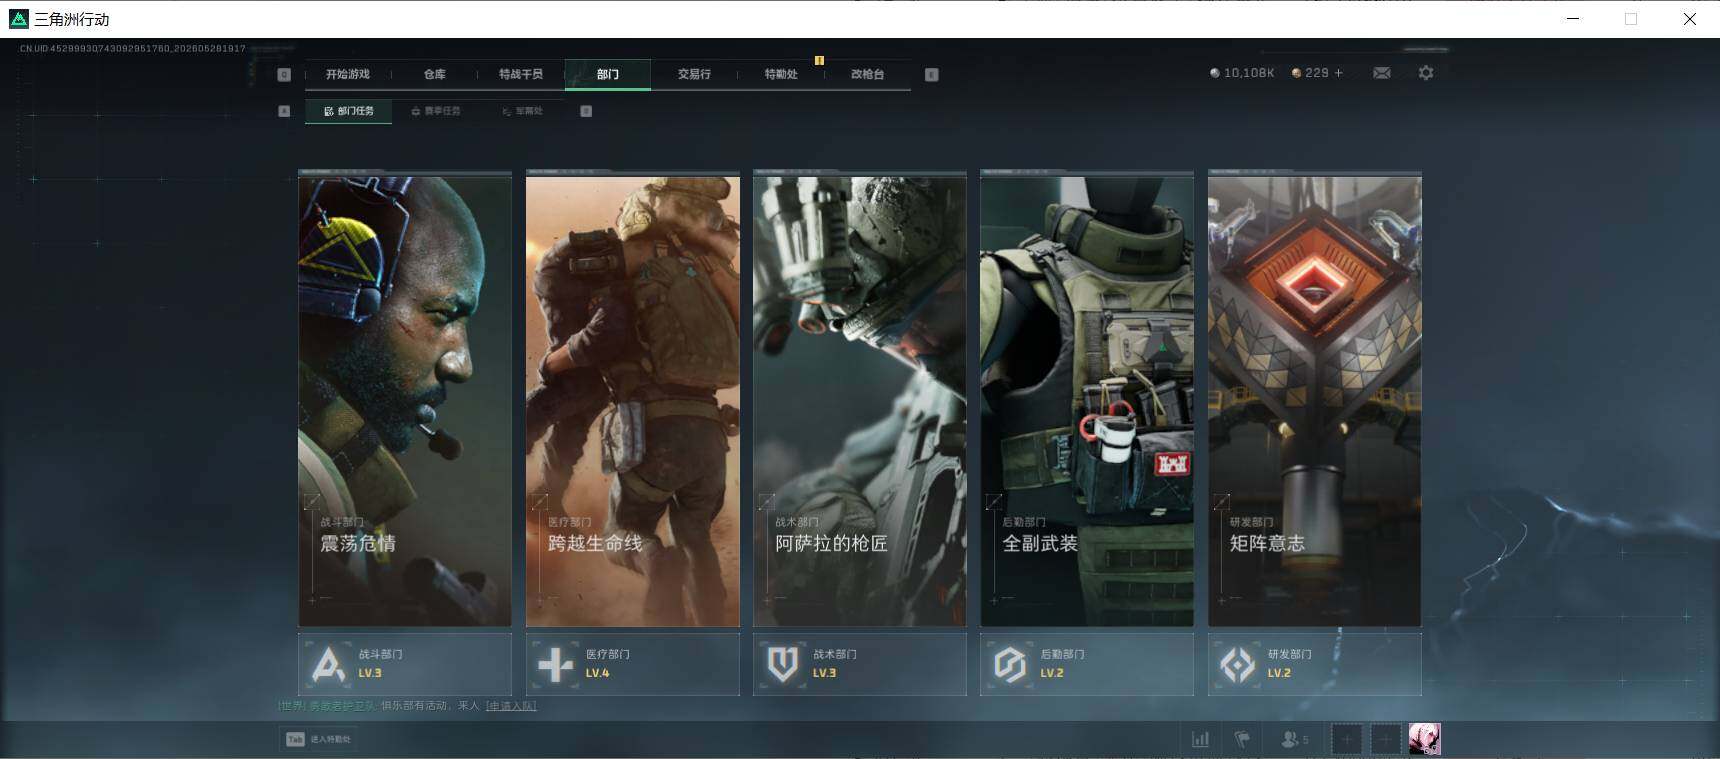Image resolution: width=1720 pixels, height=759 pixels.
Task: Click the Tab 进入特勤处 button
Action: click(x=318, y=739)
